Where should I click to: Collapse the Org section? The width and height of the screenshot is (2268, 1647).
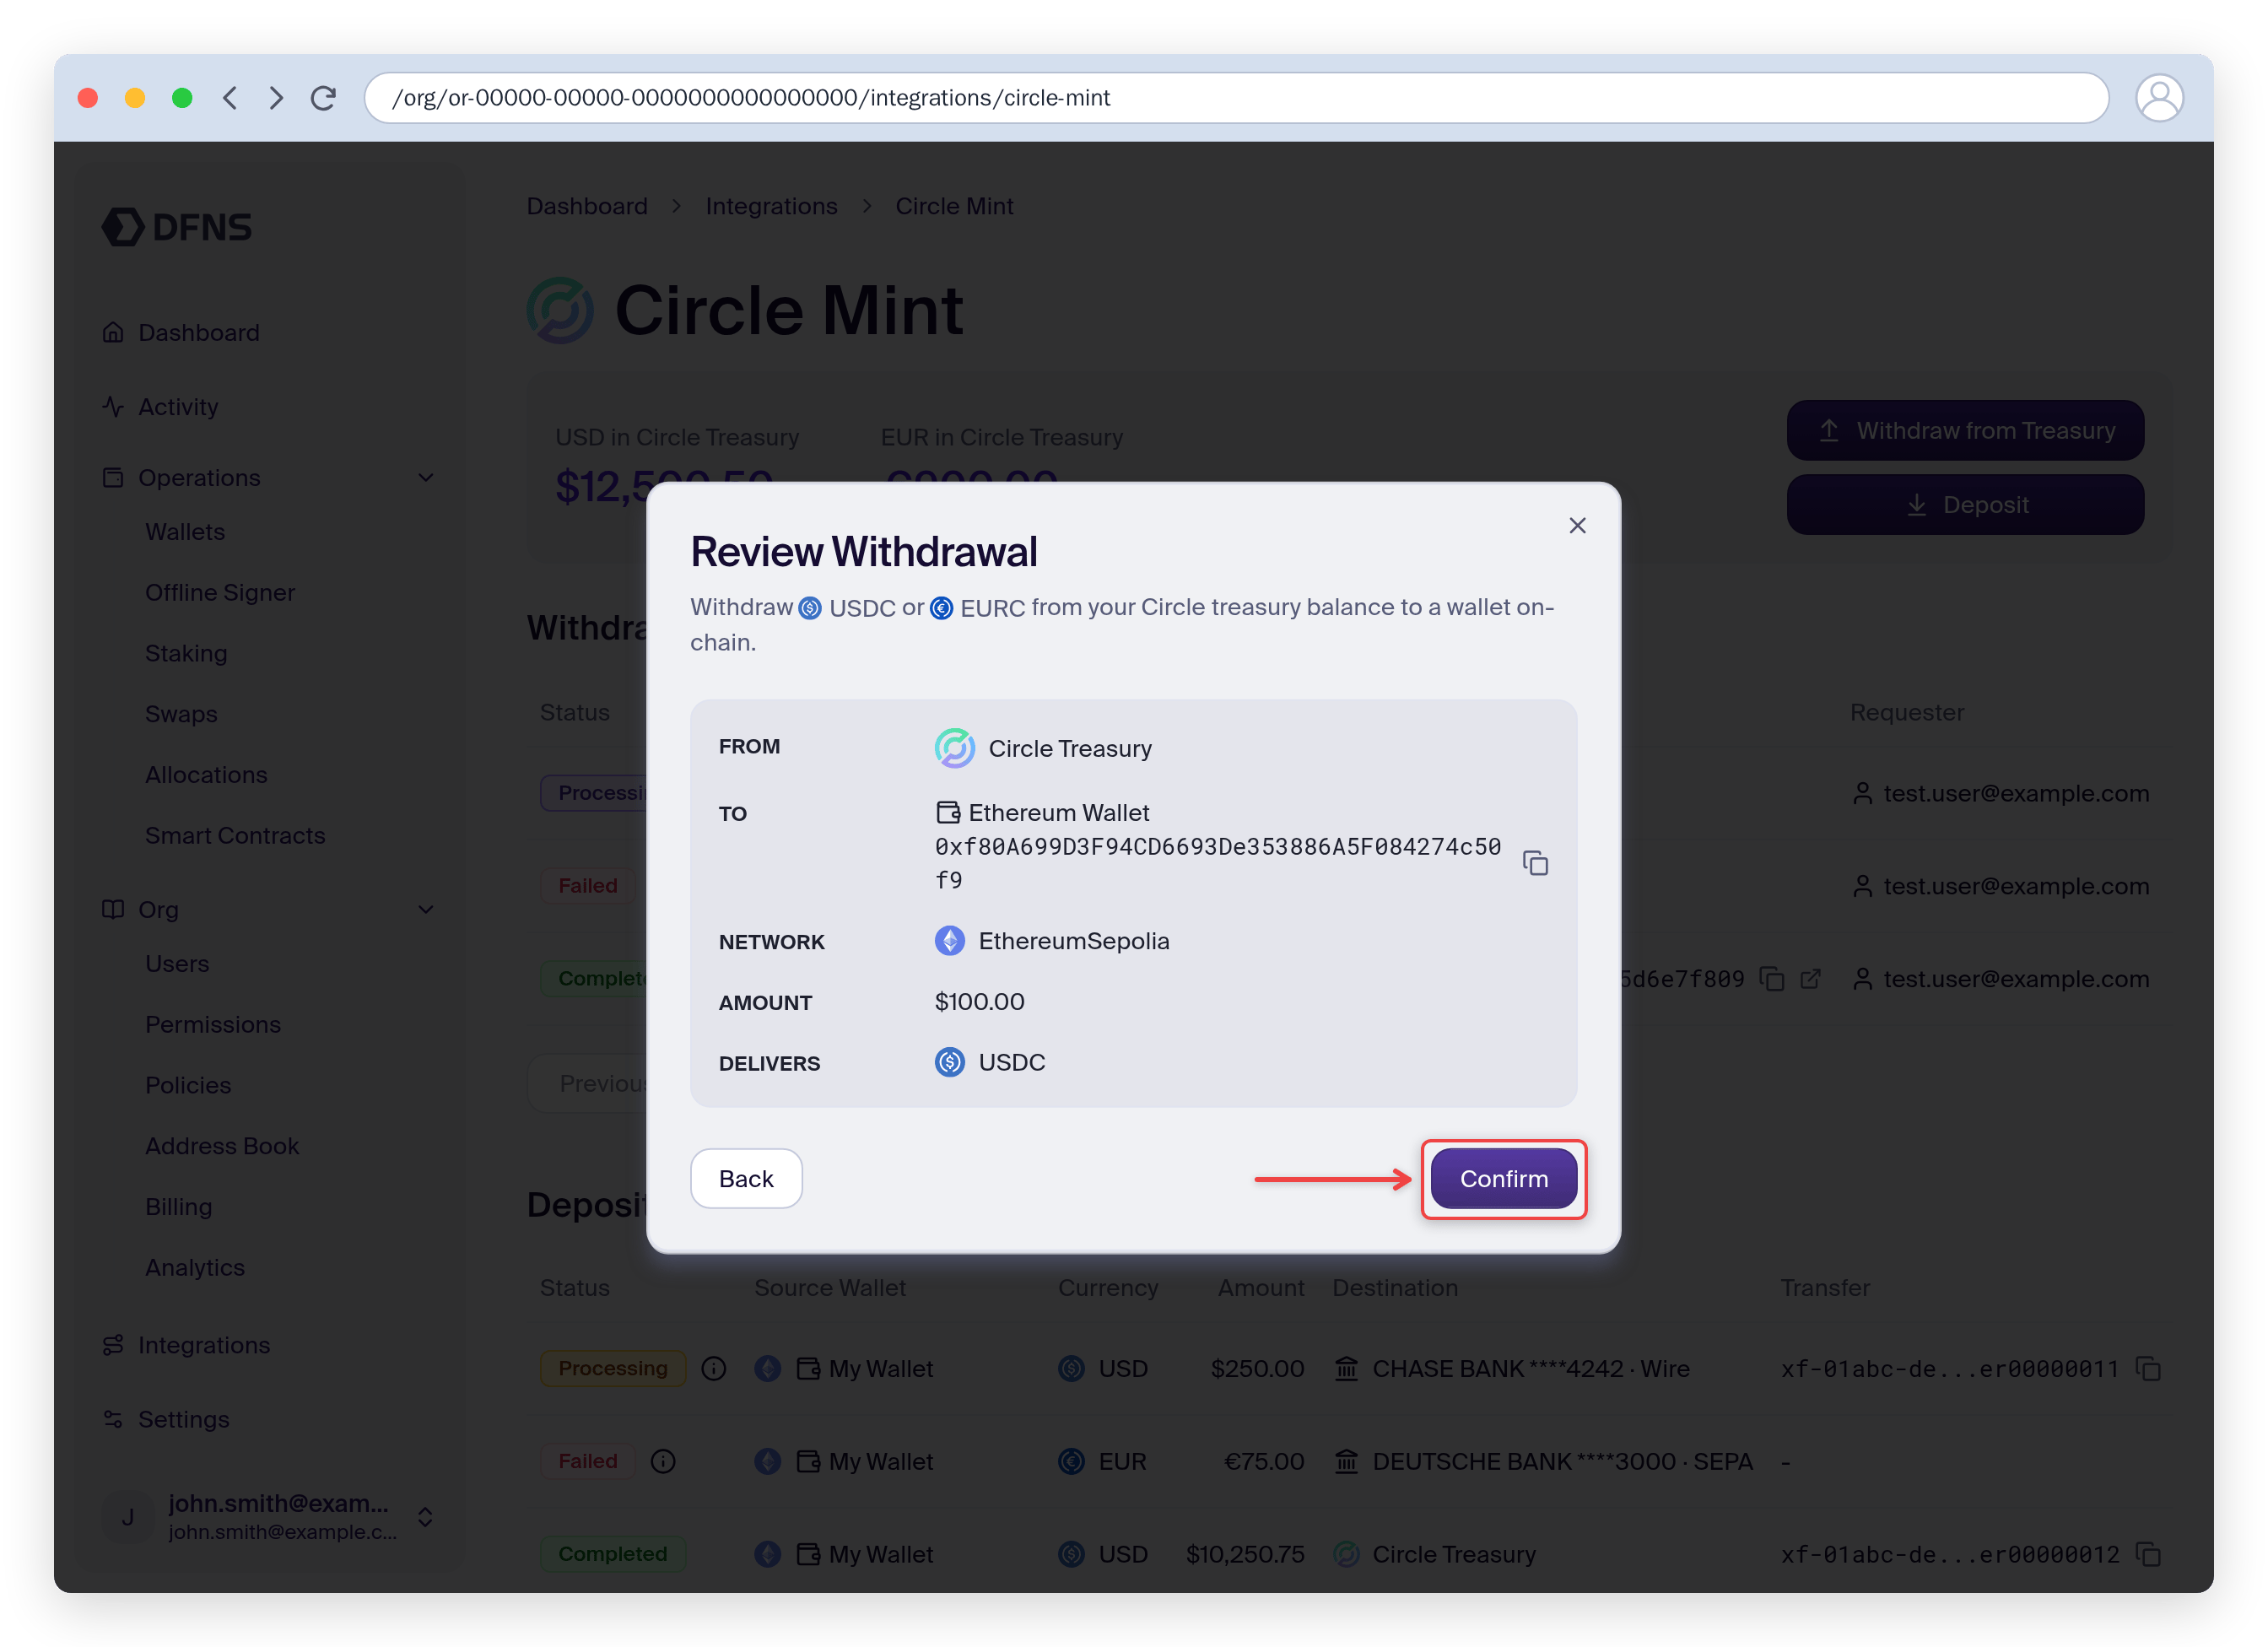(425, 910)
